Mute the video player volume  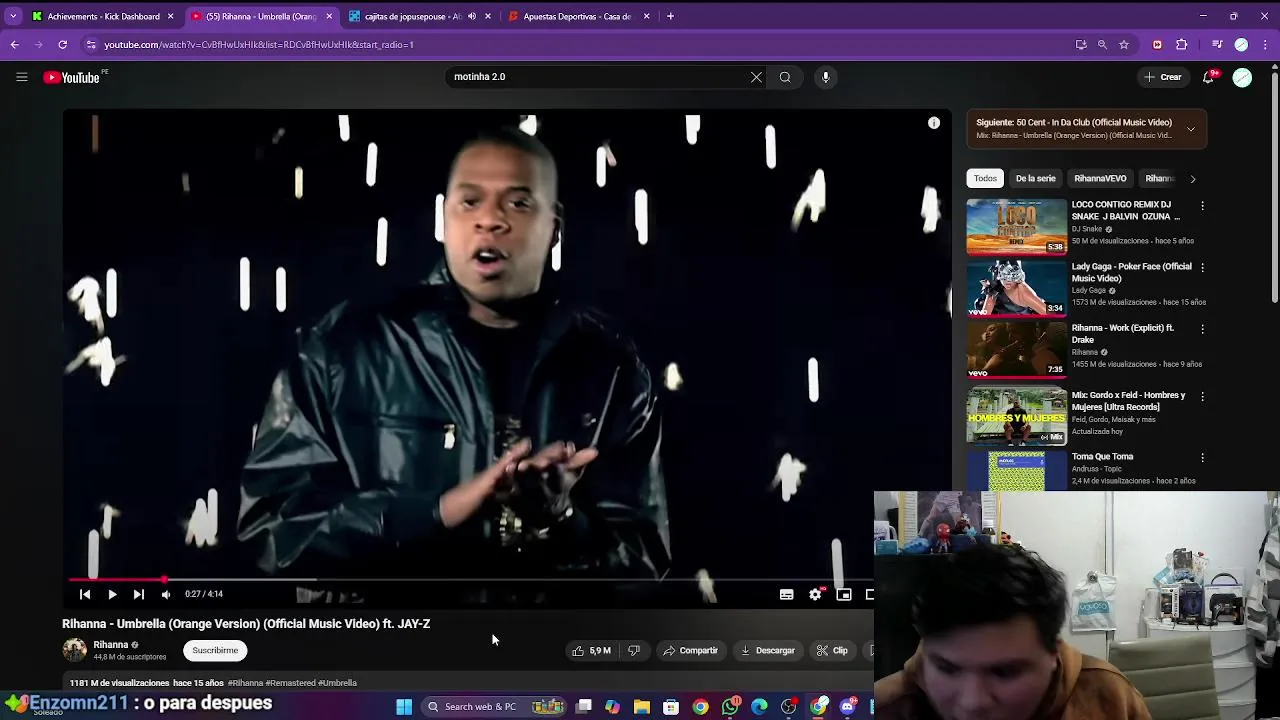(x=166, y=594)
